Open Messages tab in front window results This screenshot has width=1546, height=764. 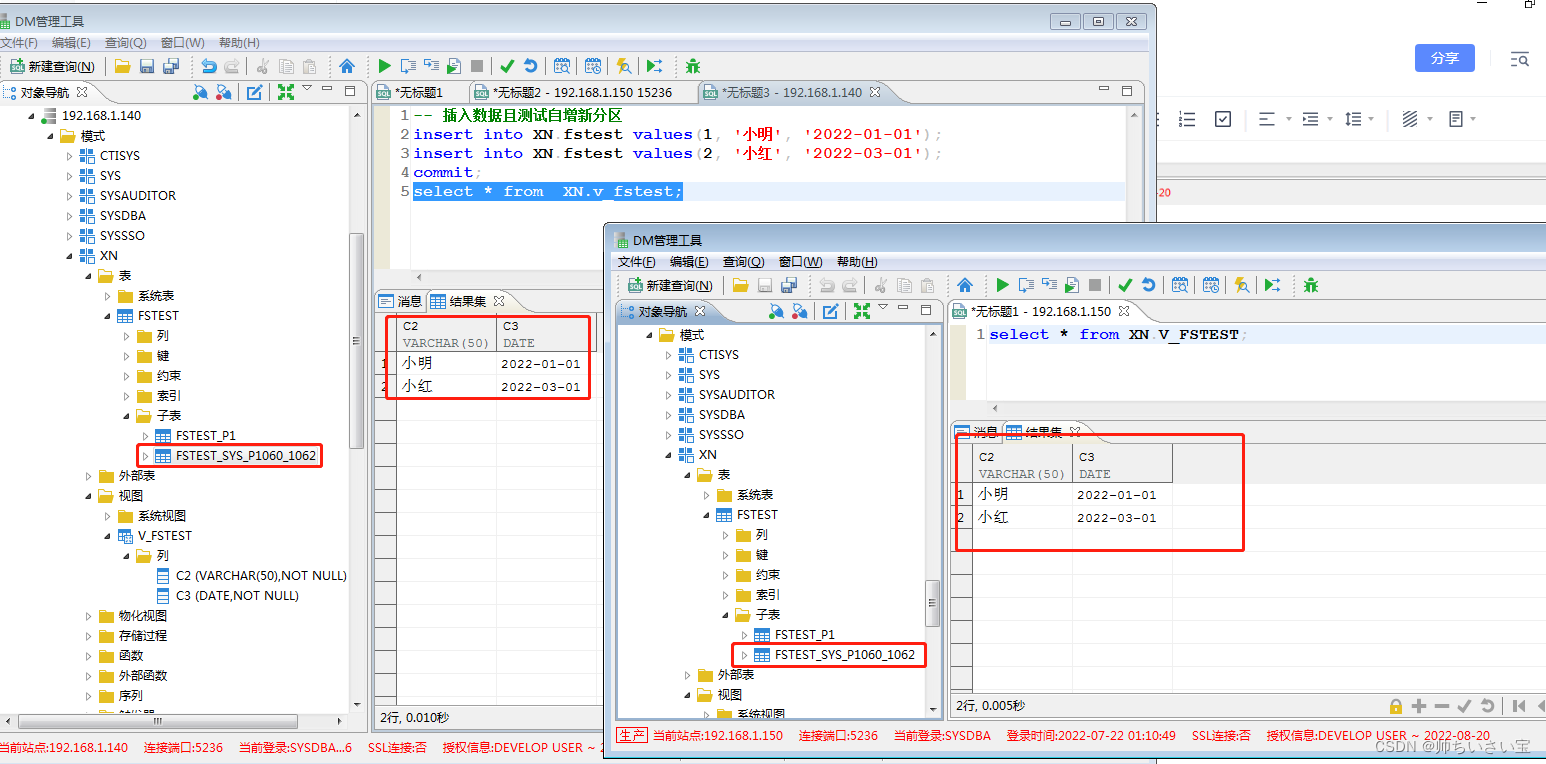[976, 432]
